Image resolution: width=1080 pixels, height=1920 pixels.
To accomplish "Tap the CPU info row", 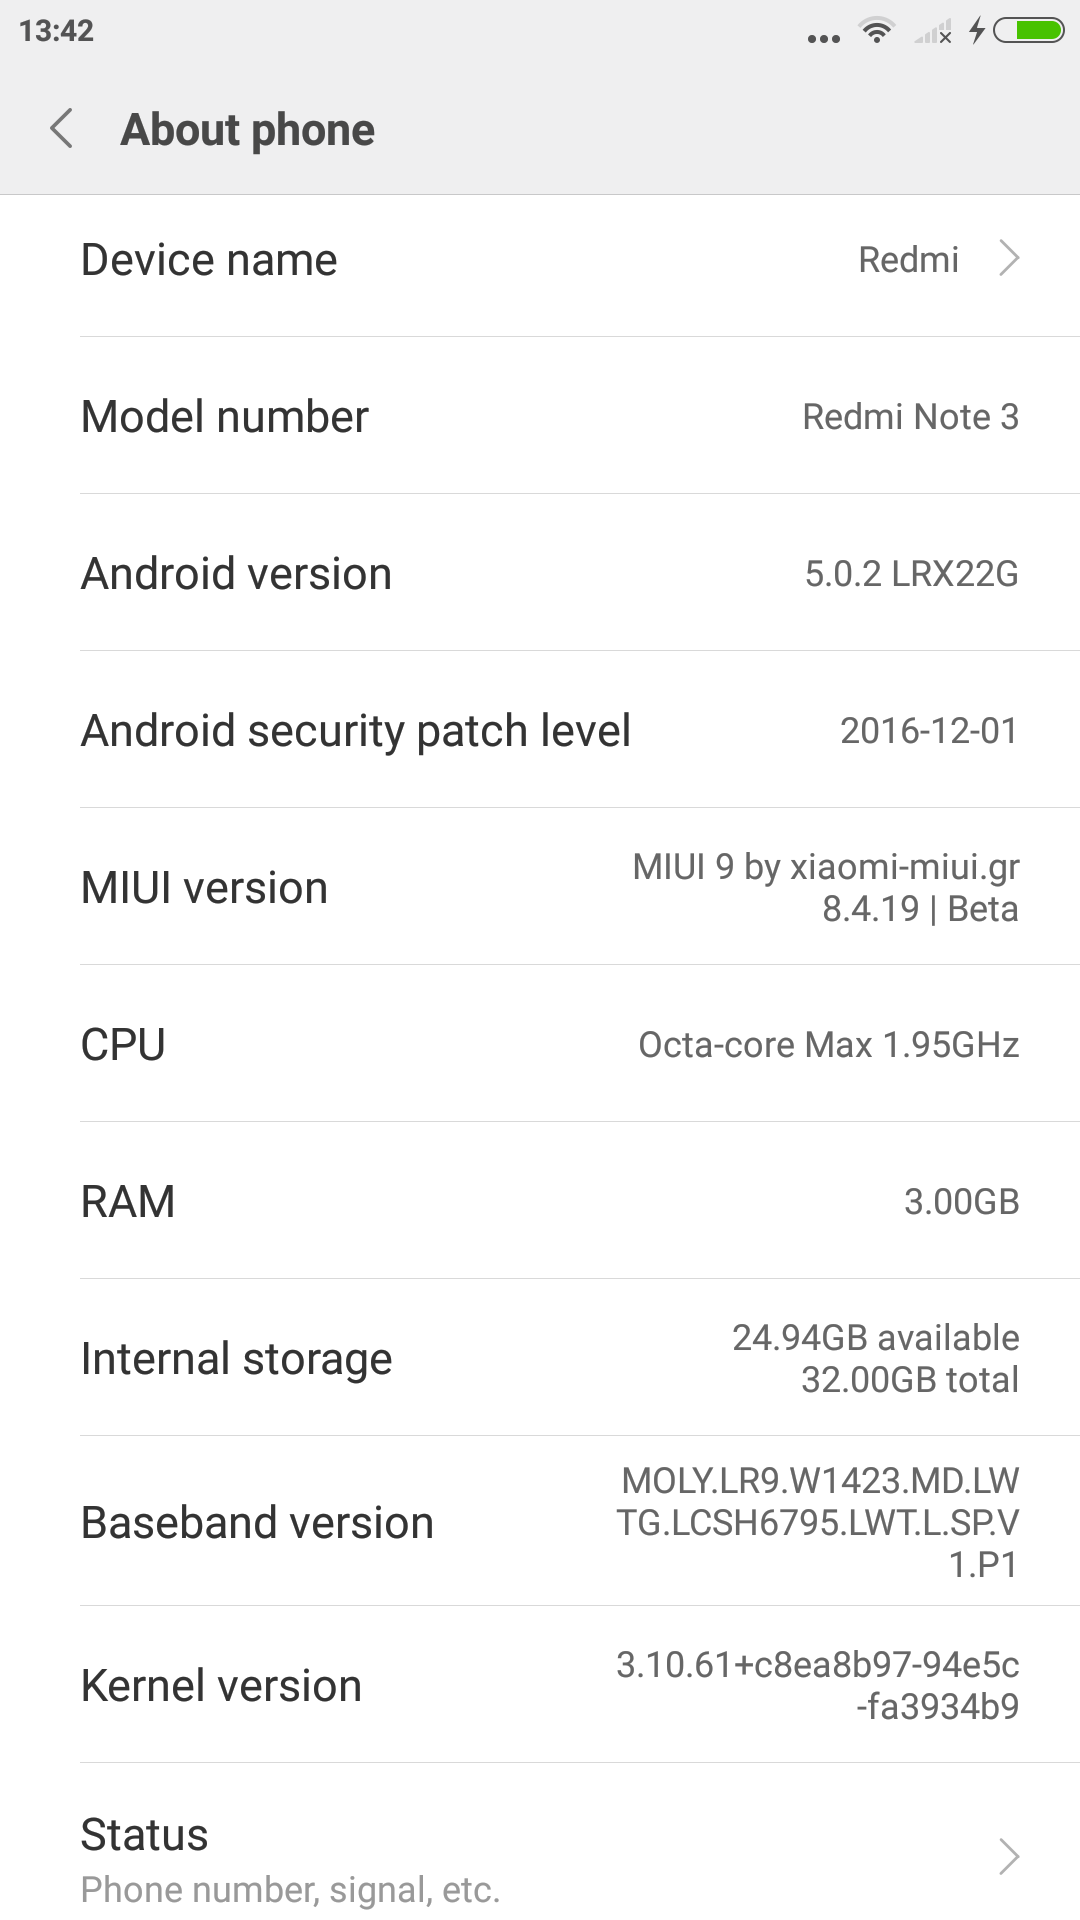I will point(540,1045).
